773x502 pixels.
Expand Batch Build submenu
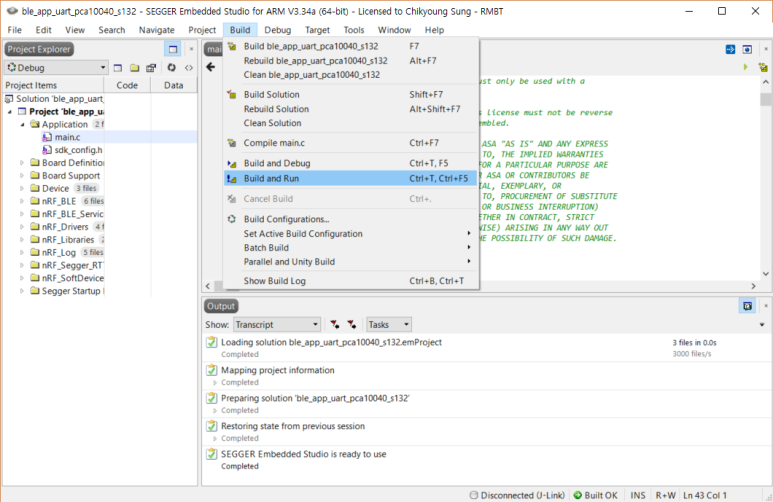[x=351, y=248]
